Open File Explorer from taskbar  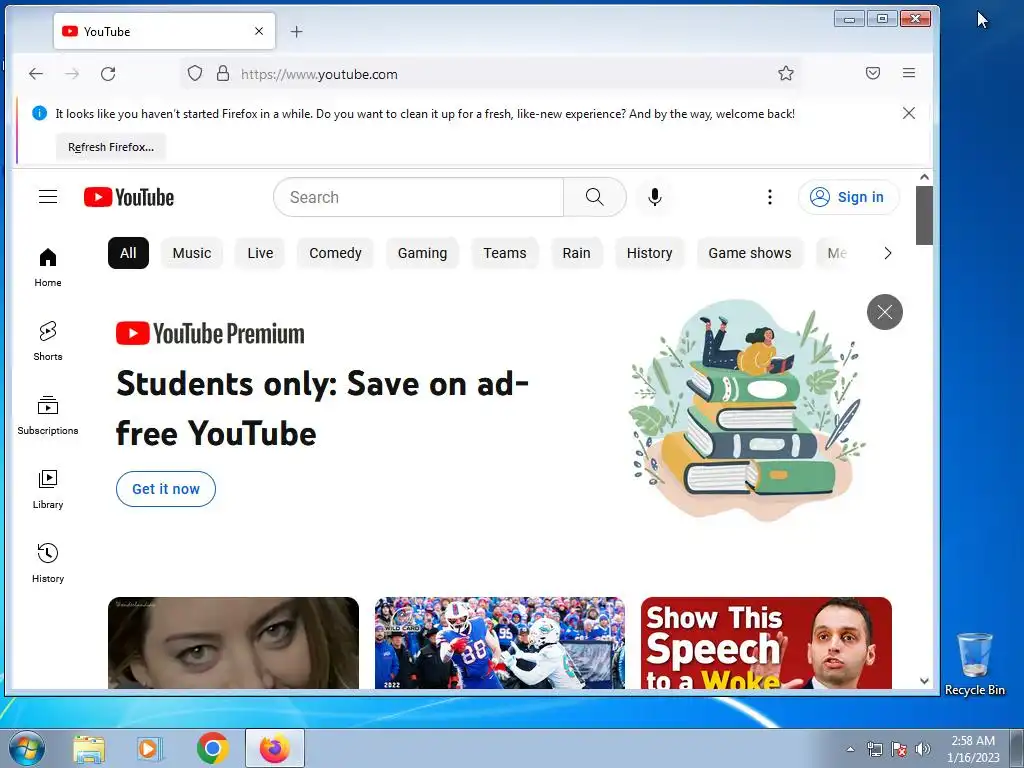(x=89, y=749)
